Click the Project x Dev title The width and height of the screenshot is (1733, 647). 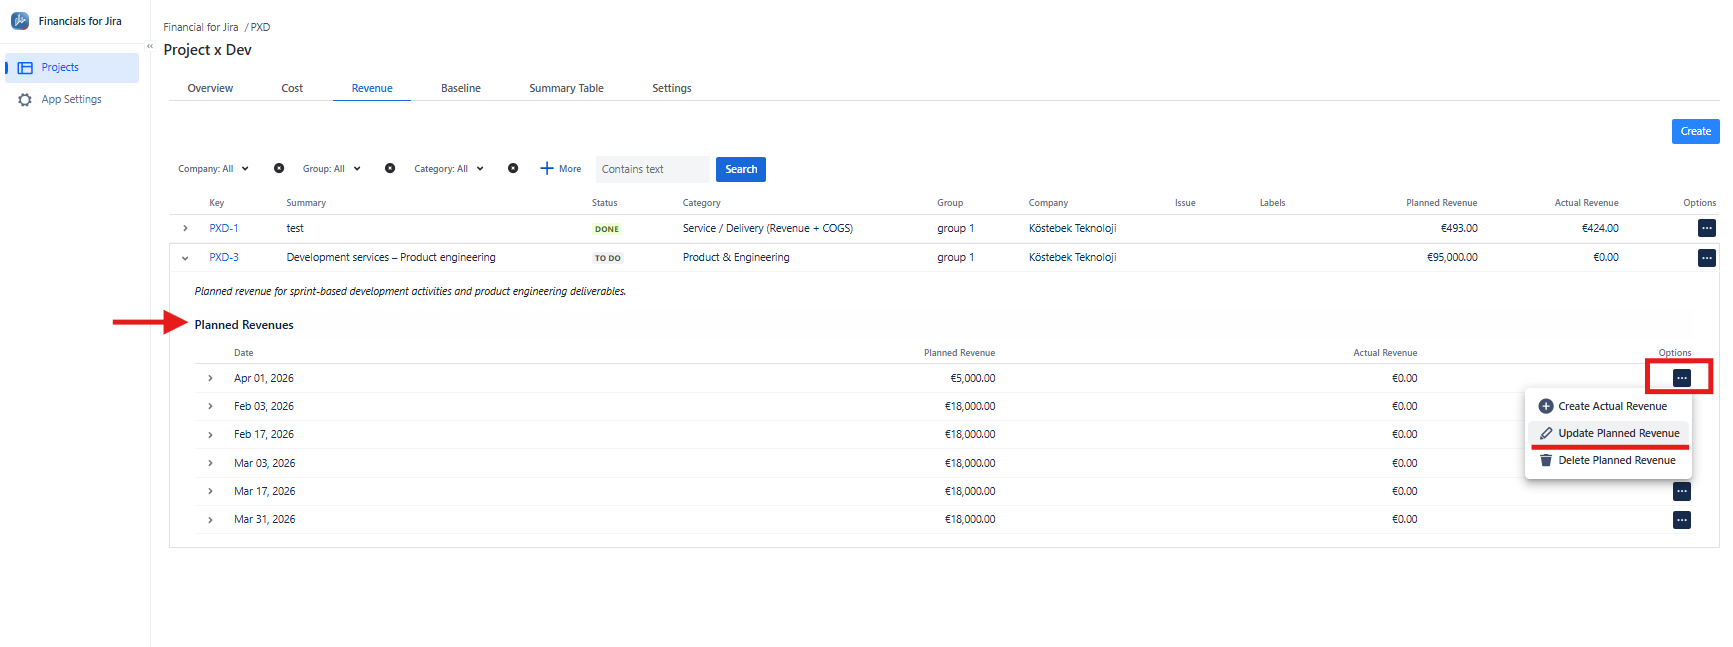(207, 50)
